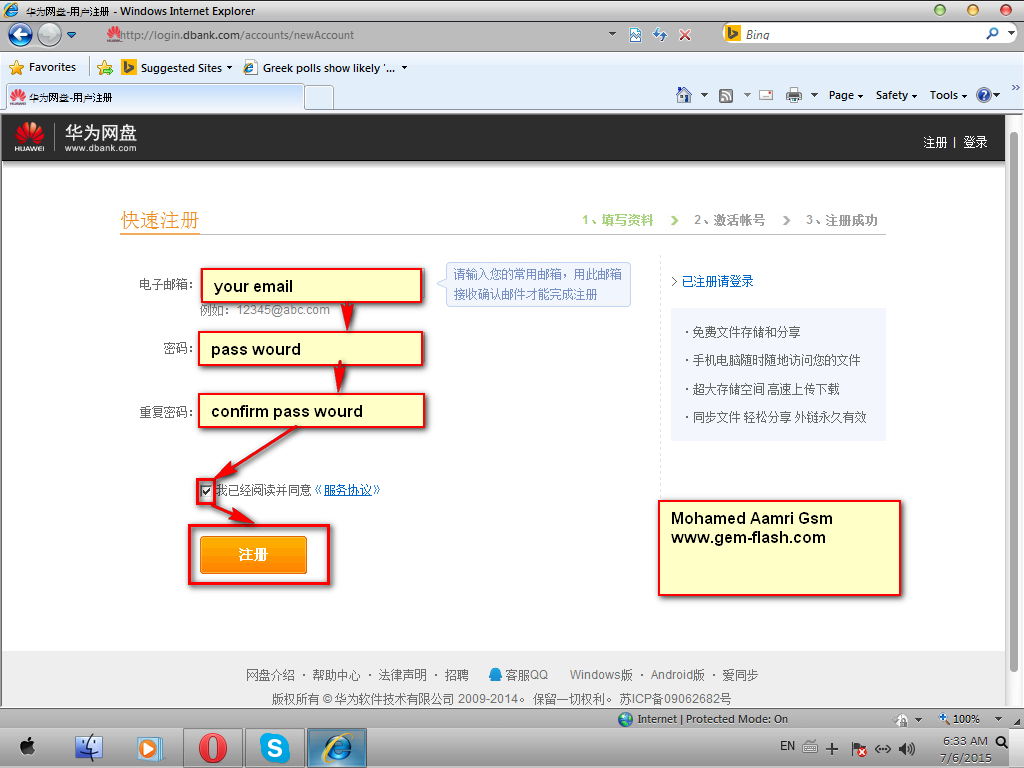Viewport: 1024px width, 768px height.
Task: Click the 注册 link in top header
Action: coord(935,142)
